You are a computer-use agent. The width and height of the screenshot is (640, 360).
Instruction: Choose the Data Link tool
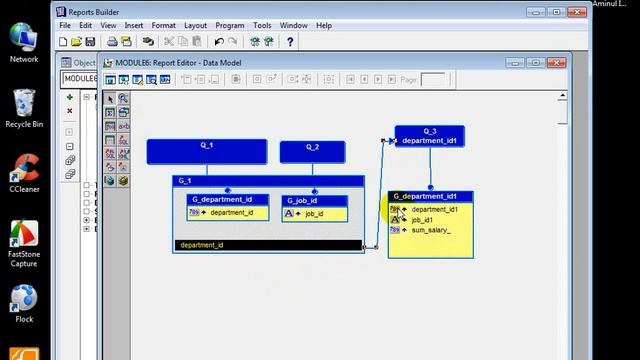(x=123, y=112)
